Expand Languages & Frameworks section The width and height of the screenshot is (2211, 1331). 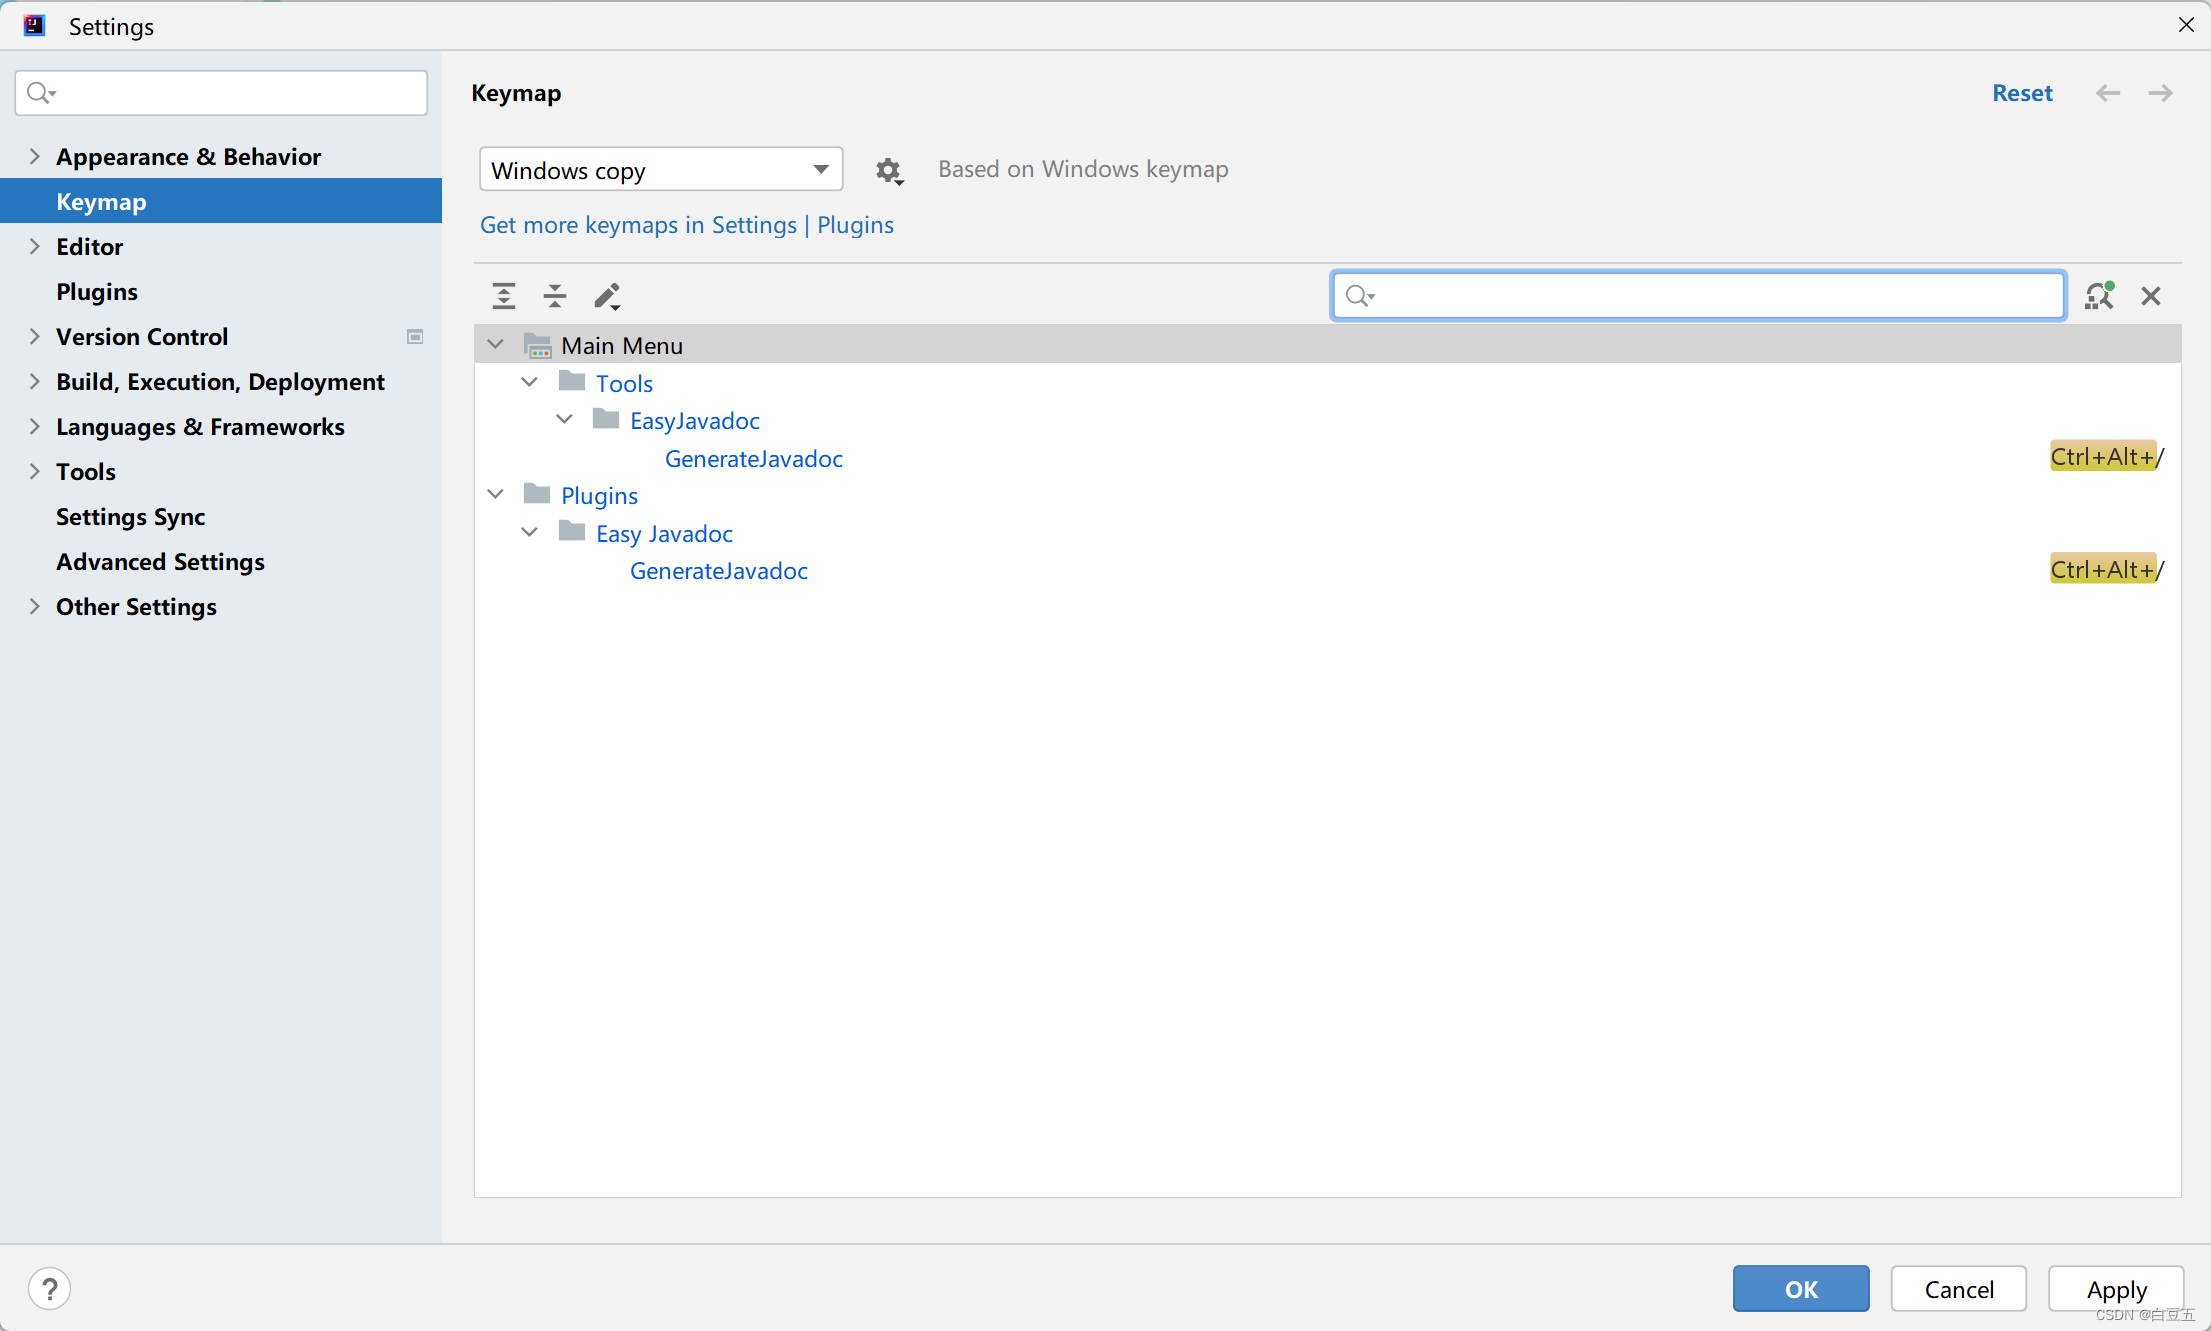point(35,427)
